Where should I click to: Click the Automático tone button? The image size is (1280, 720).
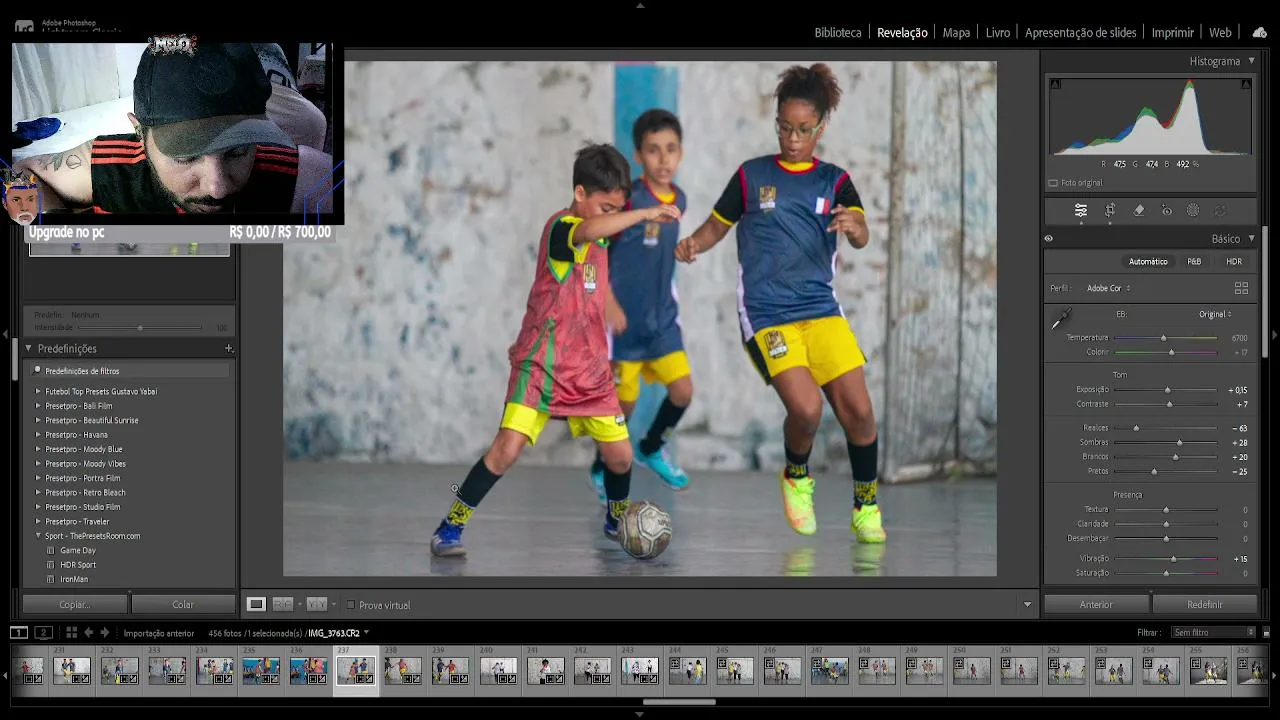coord(1148,262)
